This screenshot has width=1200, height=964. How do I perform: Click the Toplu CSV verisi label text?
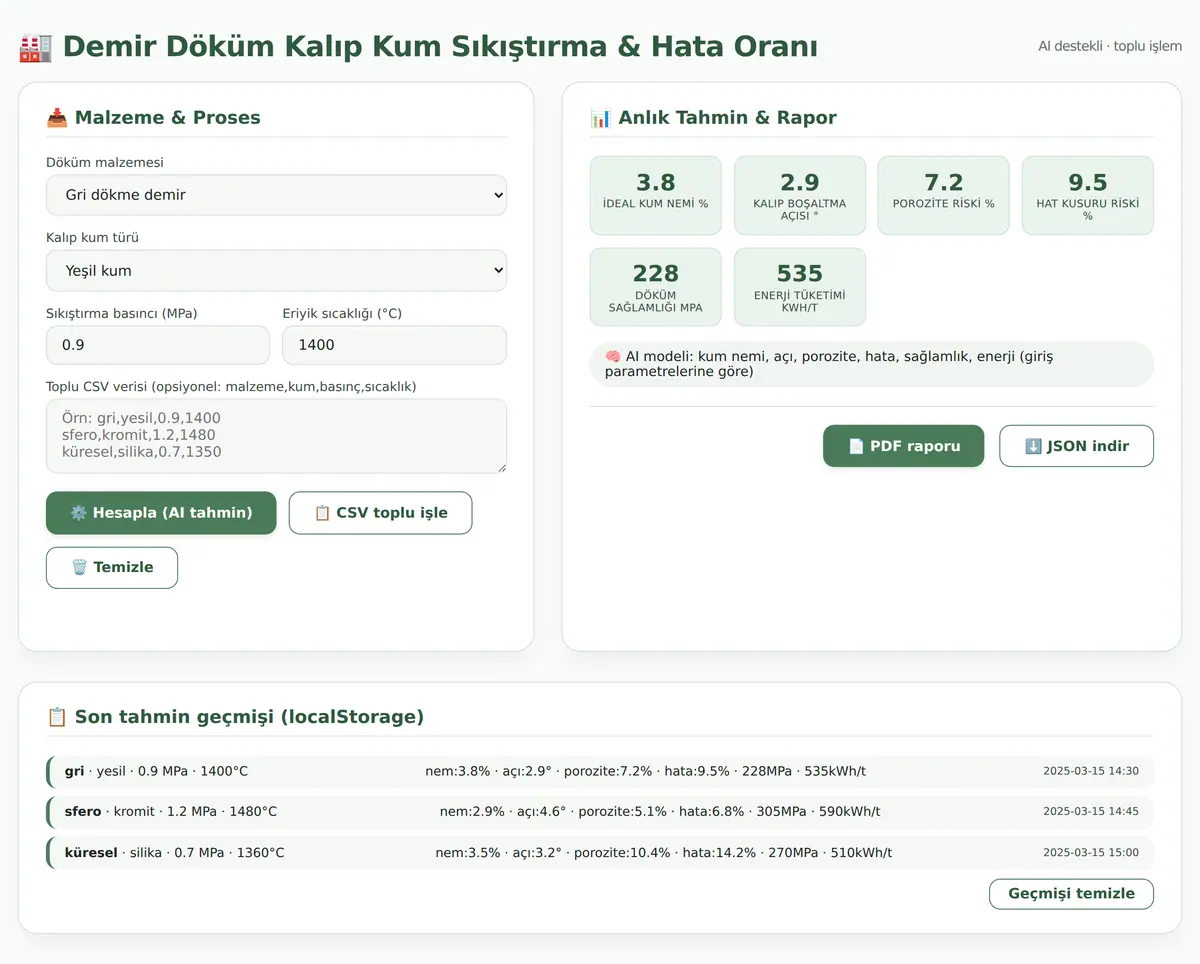pyautogui.click(x=231, y=387)
